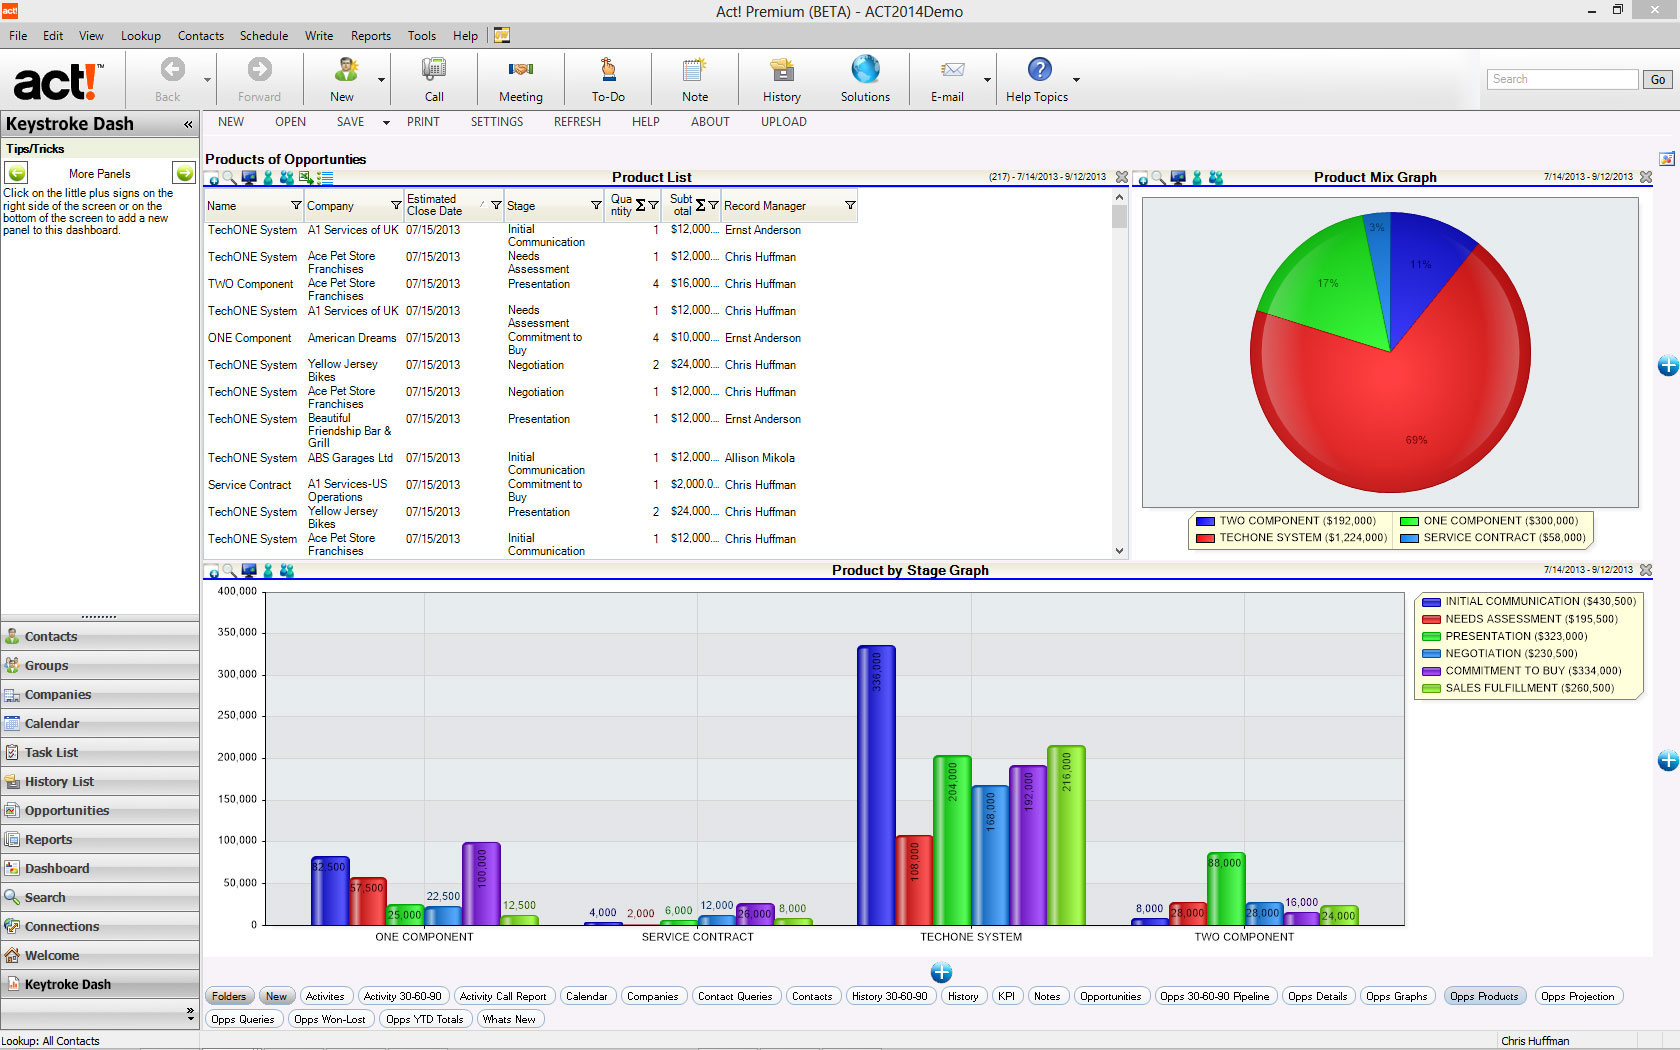Image resolution: width=1680 pixels, height=1050 pixels.
Task: Open the Record Manager column filter
Action: [x=850, y=205]
